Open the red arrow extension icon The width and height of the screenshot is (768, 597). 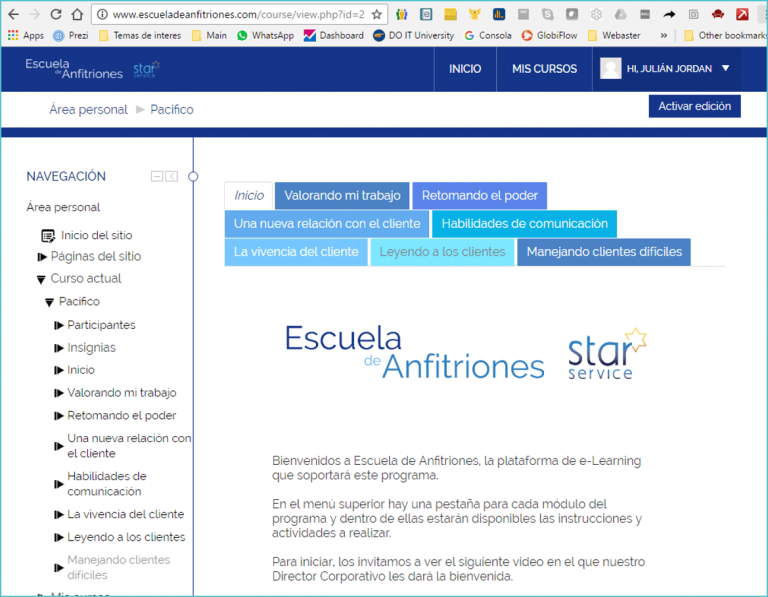pos(742,14)
